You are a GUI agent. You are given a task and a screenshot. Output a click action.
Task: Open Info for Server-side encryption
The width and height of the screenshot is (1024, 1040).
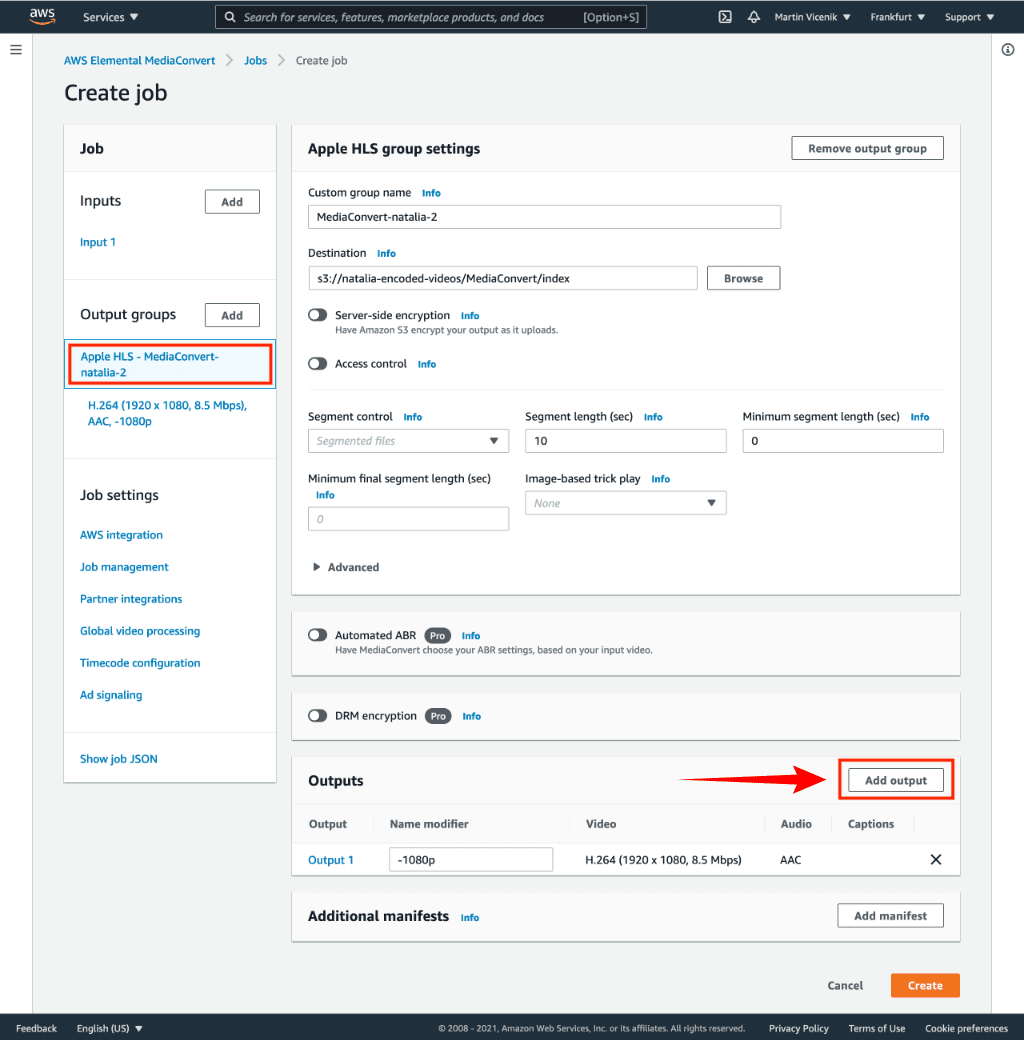pyautogui.click(x=470, y=316)
